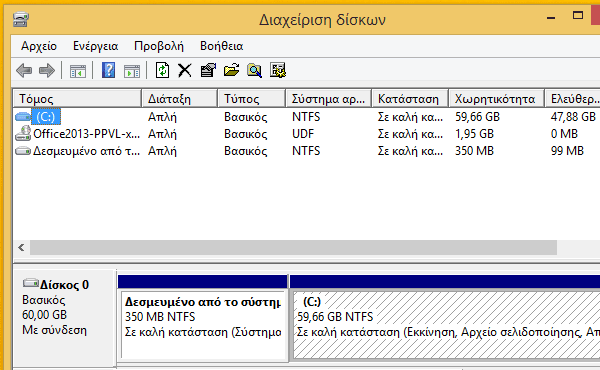Click the 59,66 GB capacity cell
The height and width of the screenshot is (370, 600).
pyautogui.click(x=477, y=117)
